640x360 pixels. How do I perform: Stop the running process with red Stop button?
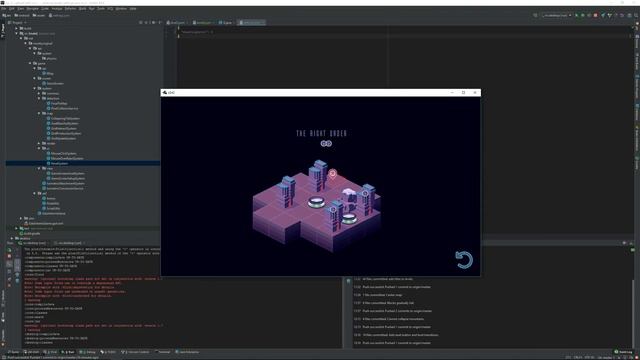tap(595, 16)
